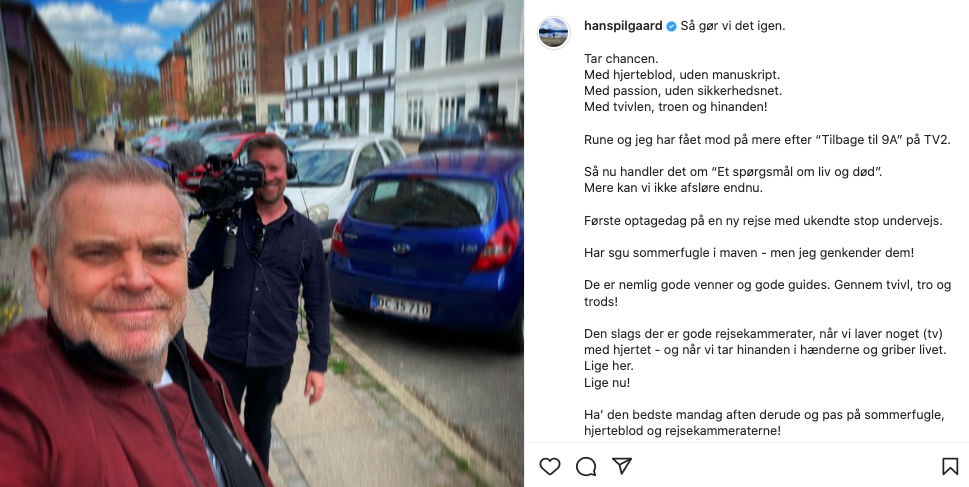Open comments via the speech bubble icon
The height and width of the screenshot is (487, 969).
(x=586, y=466)
